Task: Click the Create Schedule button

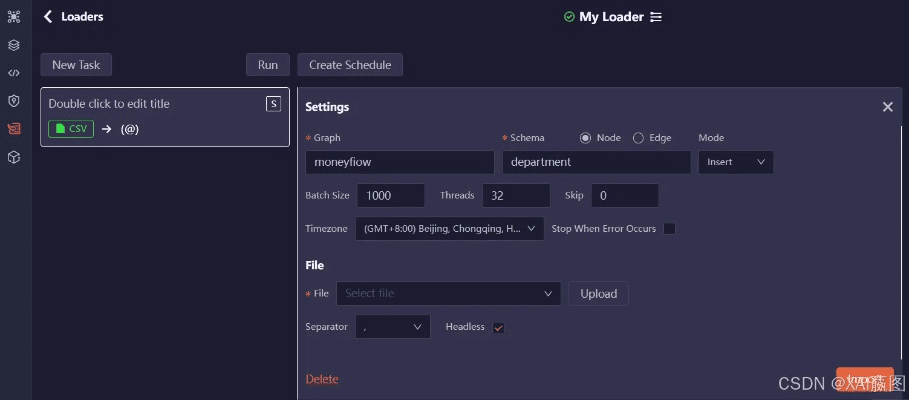Action: pos(349,65)
